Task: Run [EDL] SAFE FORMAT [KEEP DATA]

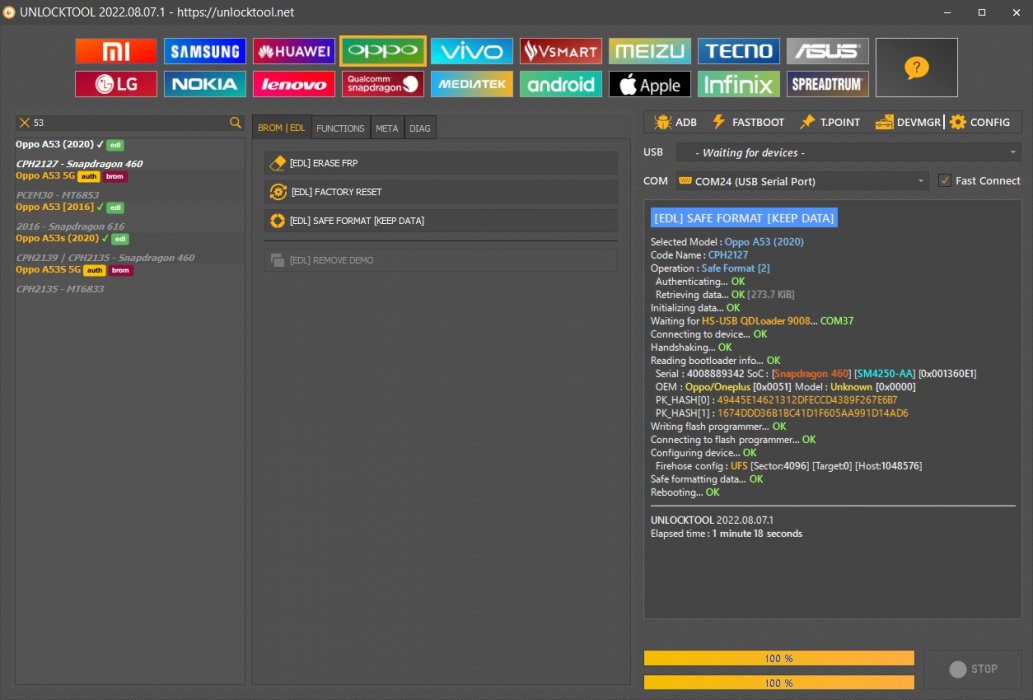Action: coord(441,221)
